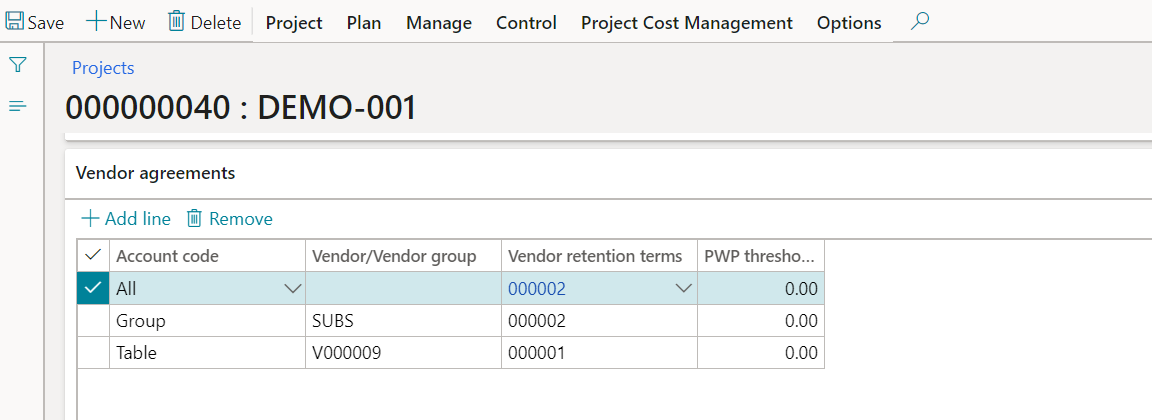Expand the left navigation lines icon
1152x420 pixels.
pyautogui.click(x=18, y=106)
